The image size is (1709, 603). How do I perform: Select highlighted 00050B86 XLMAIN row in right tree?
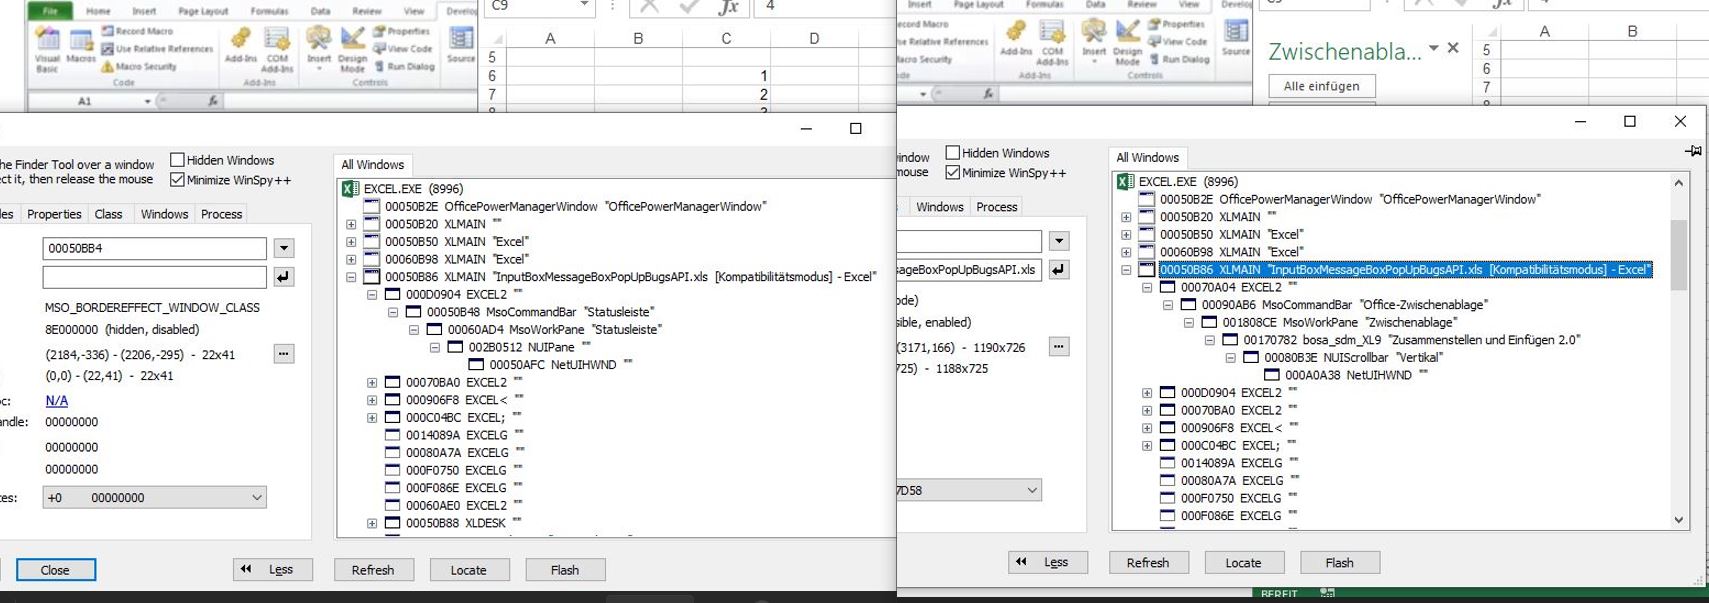[x=1405, y=270]
